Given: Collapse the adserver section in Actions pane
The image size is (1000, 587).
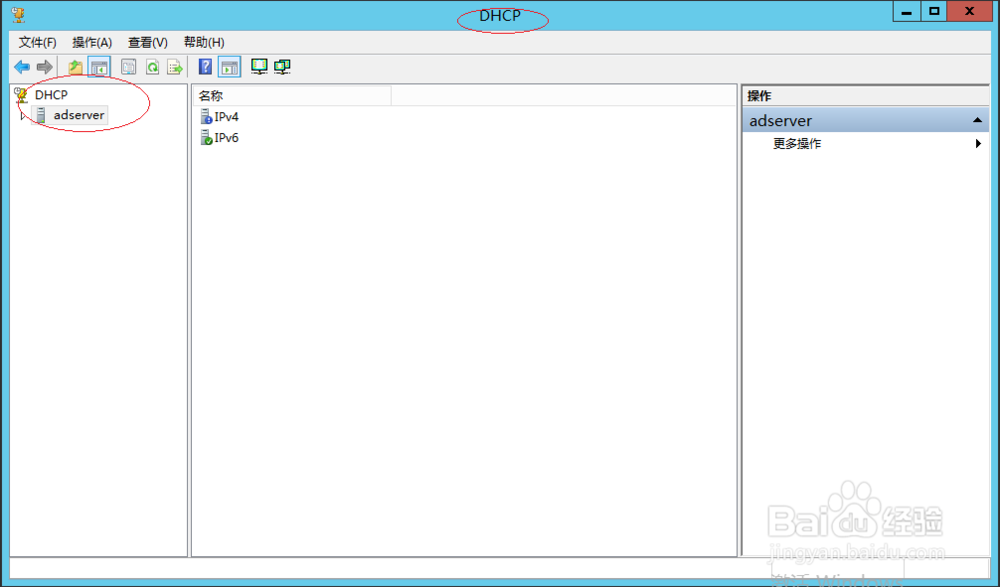Looking at the screenshot, I should (x=975, y=120).
